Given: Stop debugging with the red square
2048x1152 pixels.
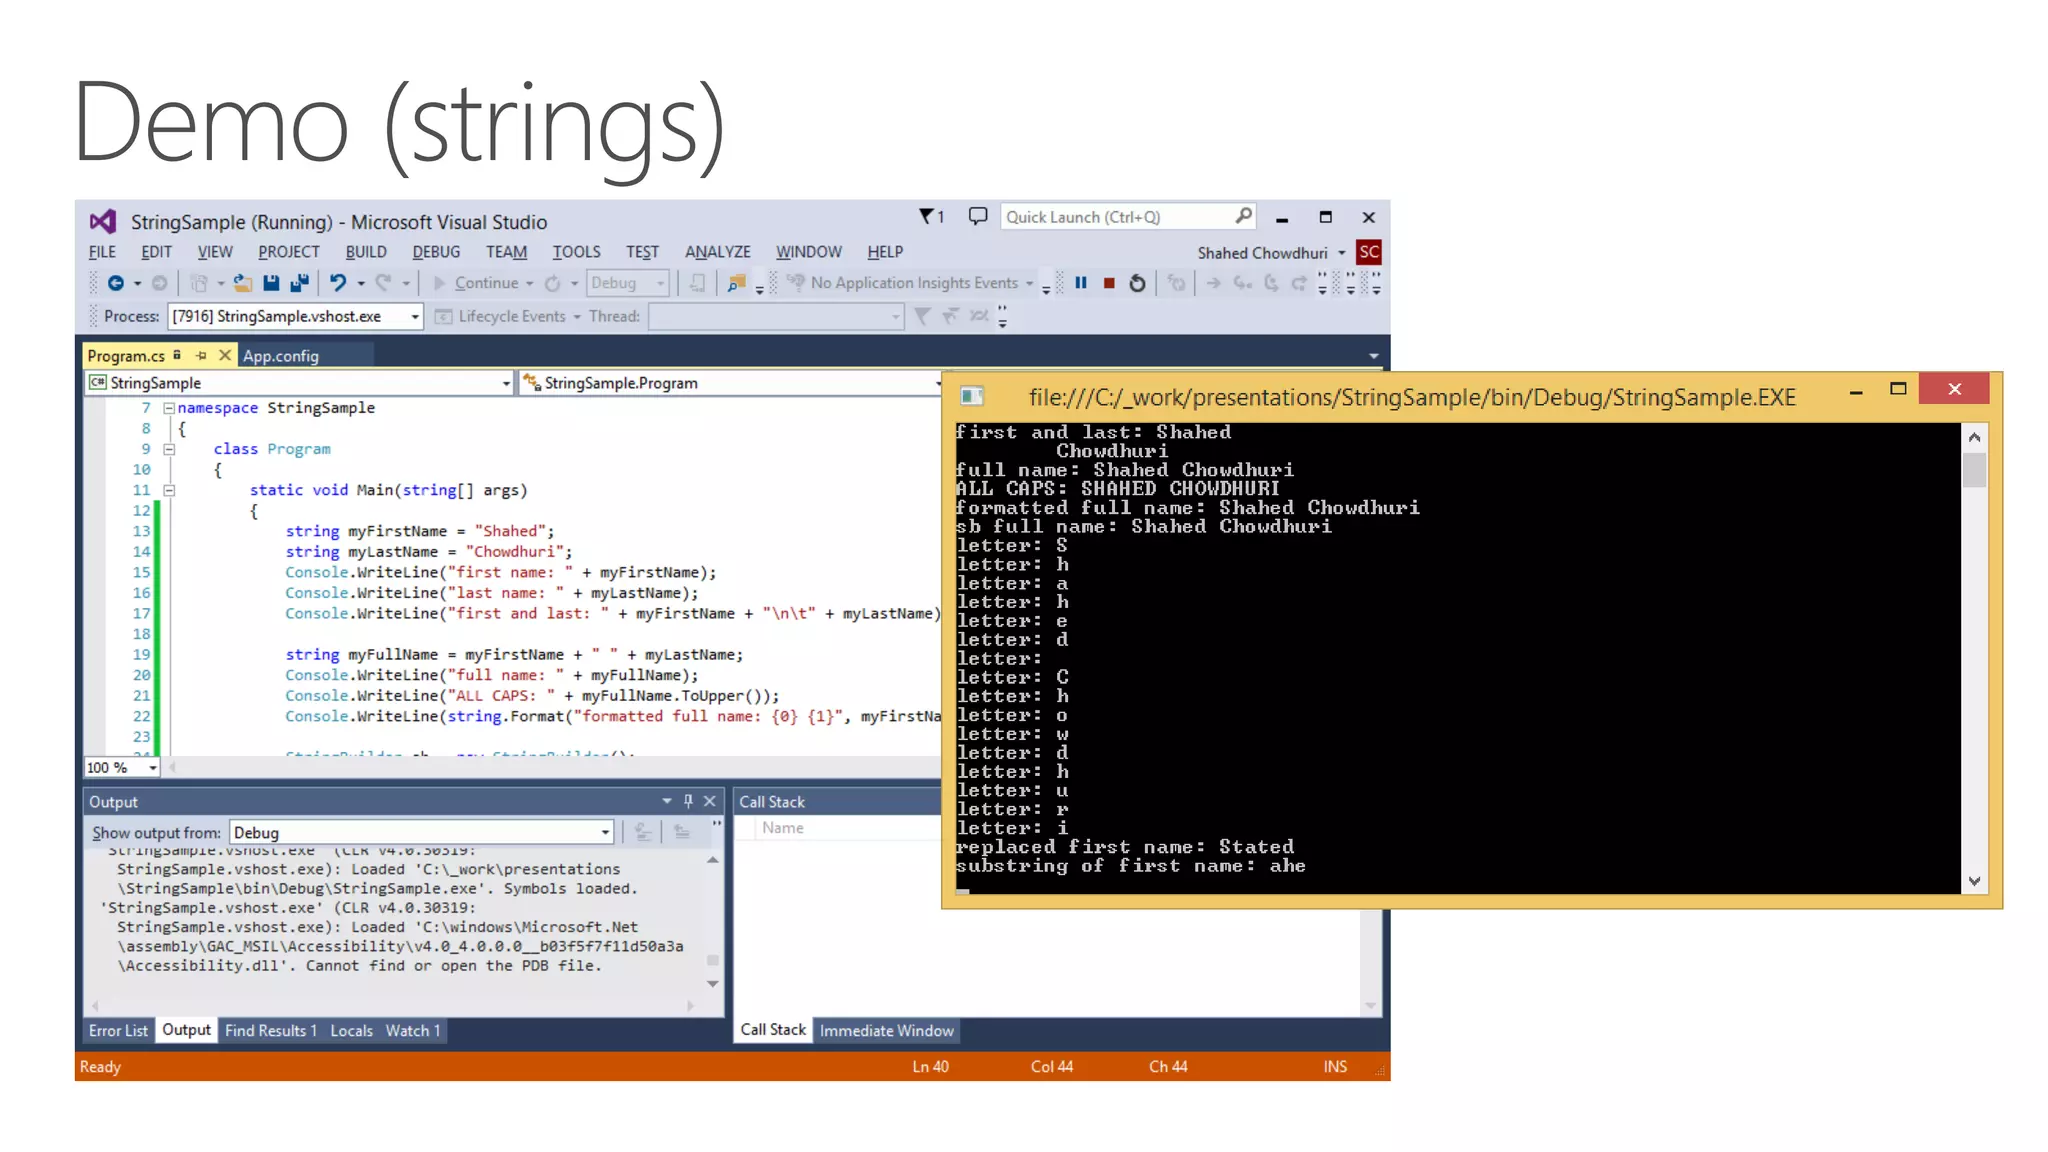Looking at the screenshot, I should pyautogui.click(x=1109, y=283).
